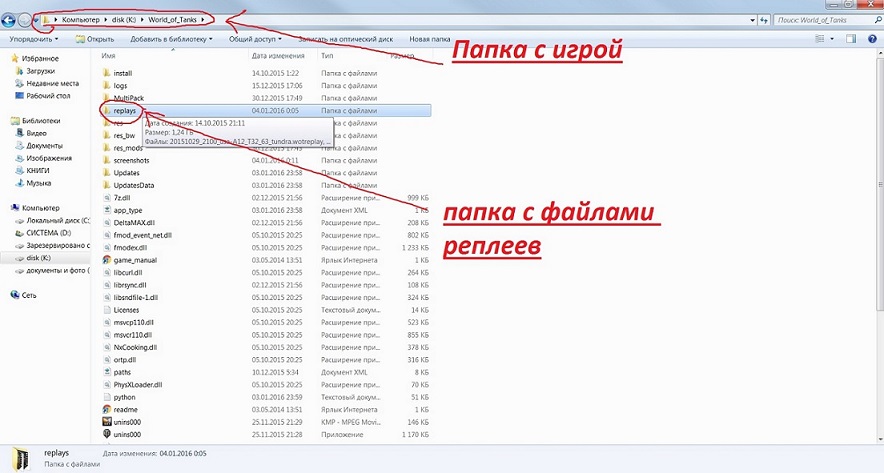This screenshot has width=884, height=473.
Task: Select the game_manual internet shortcut icon
Action: tap(107, 260)
